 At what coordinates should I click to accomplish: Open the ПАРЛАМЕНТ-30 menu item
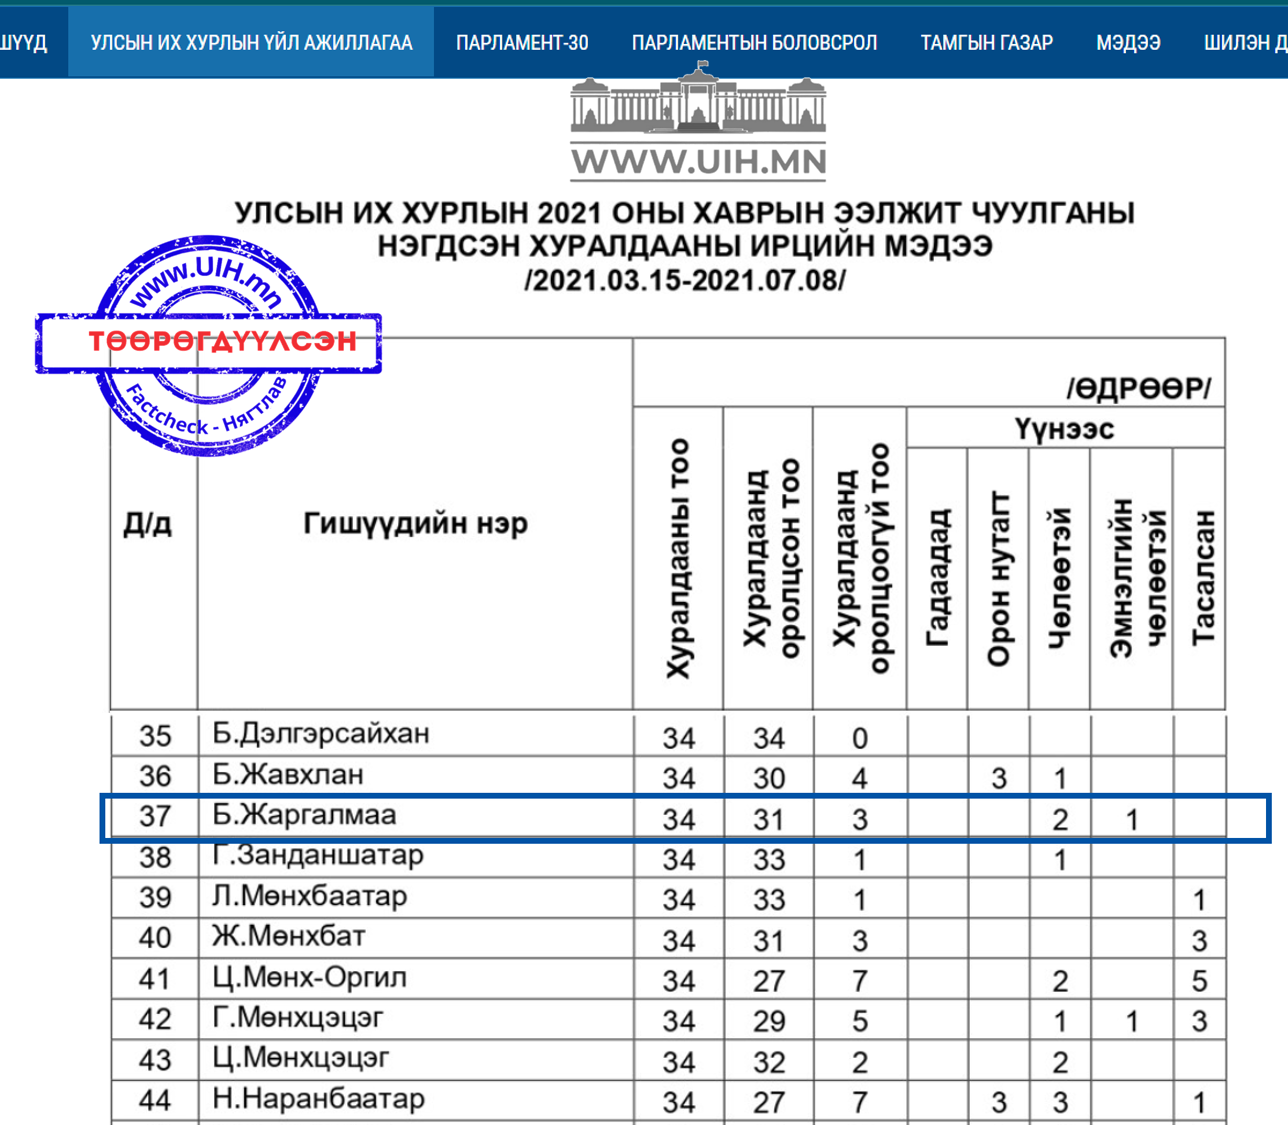522,42
